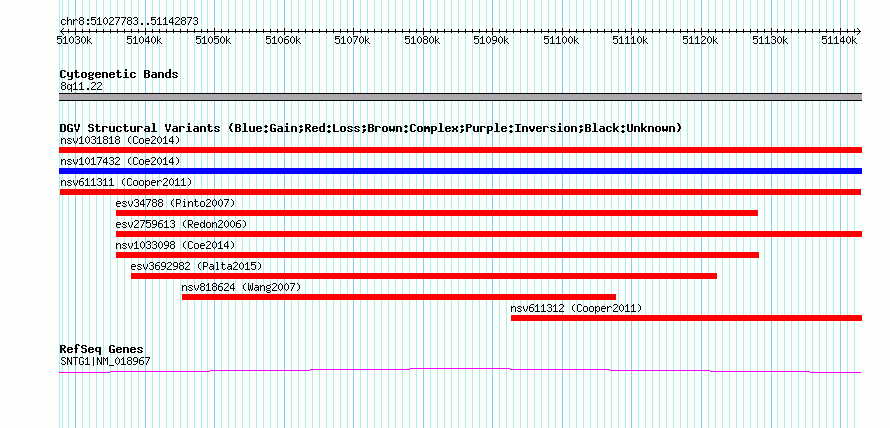Viewport: 890px width, 428px height.
Task: Click the Cytogenetic Bands track title
Action: 119,74
